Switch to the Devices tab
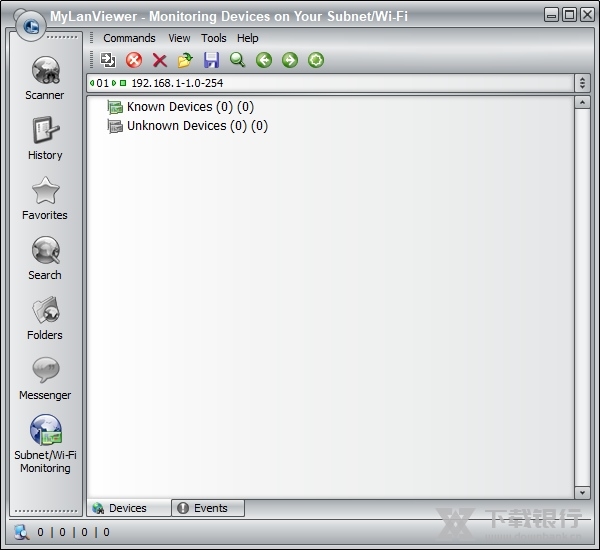Image resolution: width=600 pixels, height=550 pixels. (x=127, y=508)
